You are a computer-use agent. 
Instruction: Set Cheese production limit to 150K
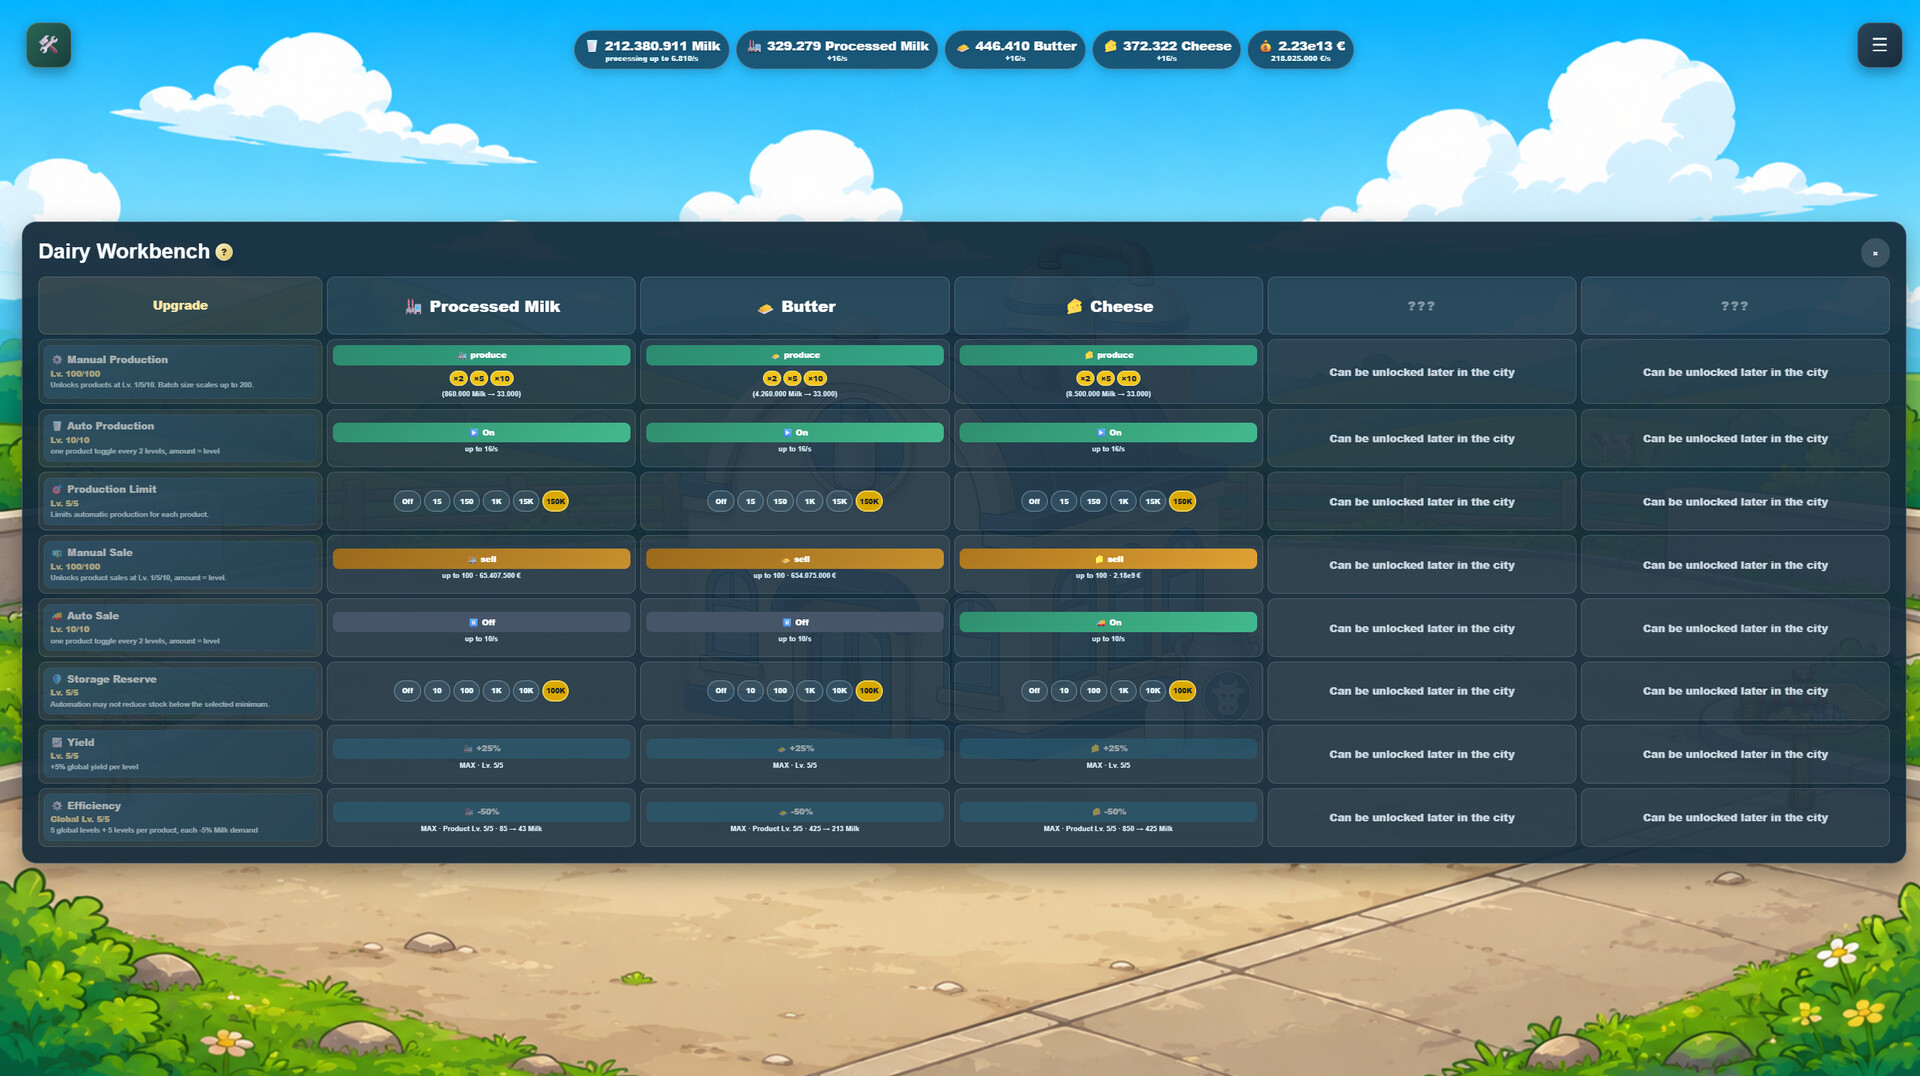pyautogui.click(x=1182, y=501)
